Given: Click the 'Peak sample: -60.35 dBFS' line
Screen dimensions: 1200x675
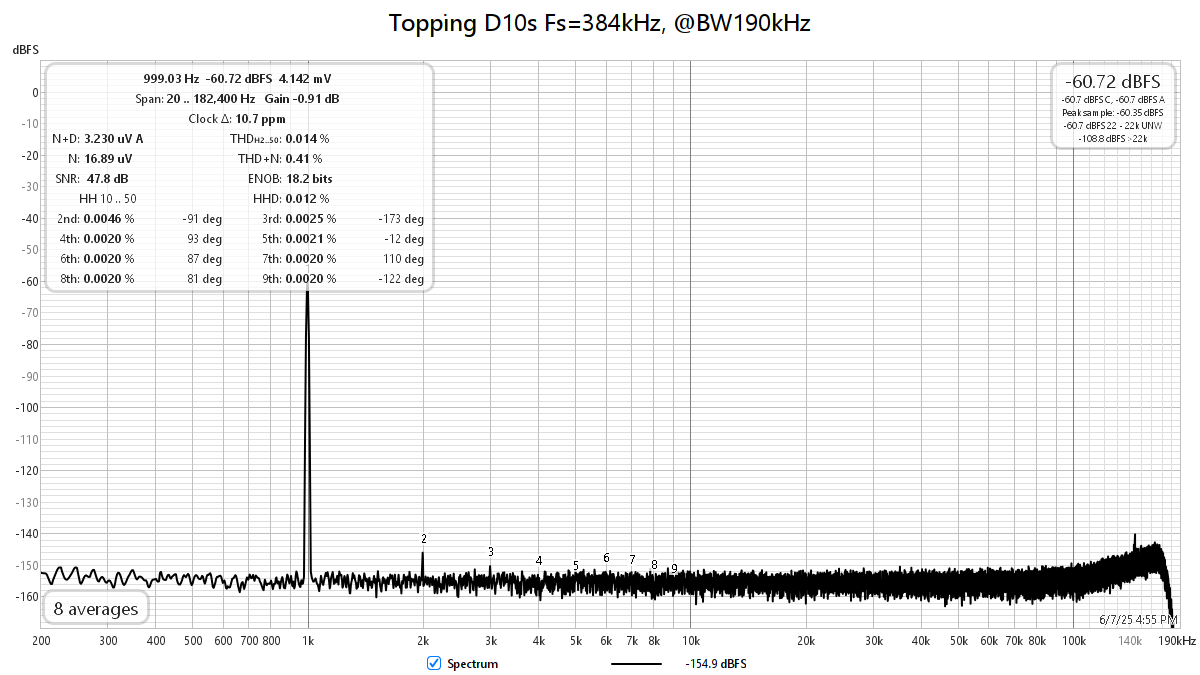Looking at the screenshot, I should click(x=1113, y=113).
